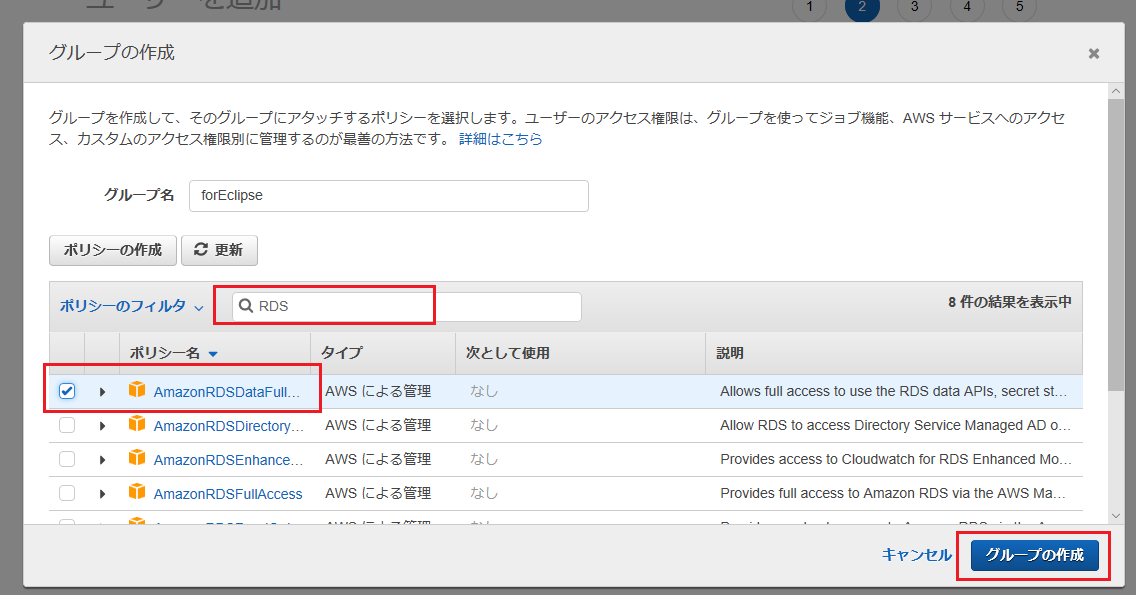Click the 'Allows full access to use the RDS data APIs' description
The image size is (1136, 595).
(893, 391)
